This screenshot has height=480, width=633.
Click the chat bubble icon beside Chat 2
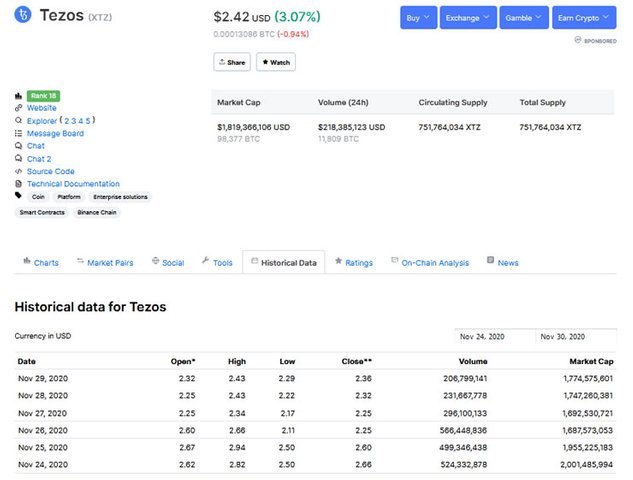pyautogui.click(x=18, y=159)
